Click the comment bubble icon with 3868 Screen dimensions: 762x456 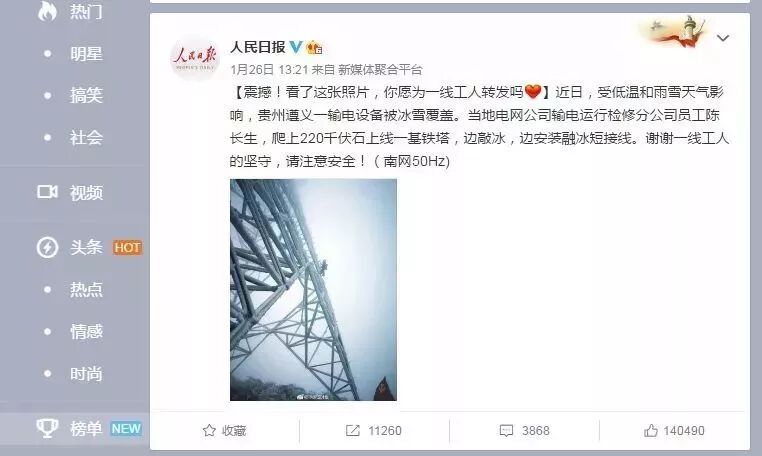coord(506,430)
